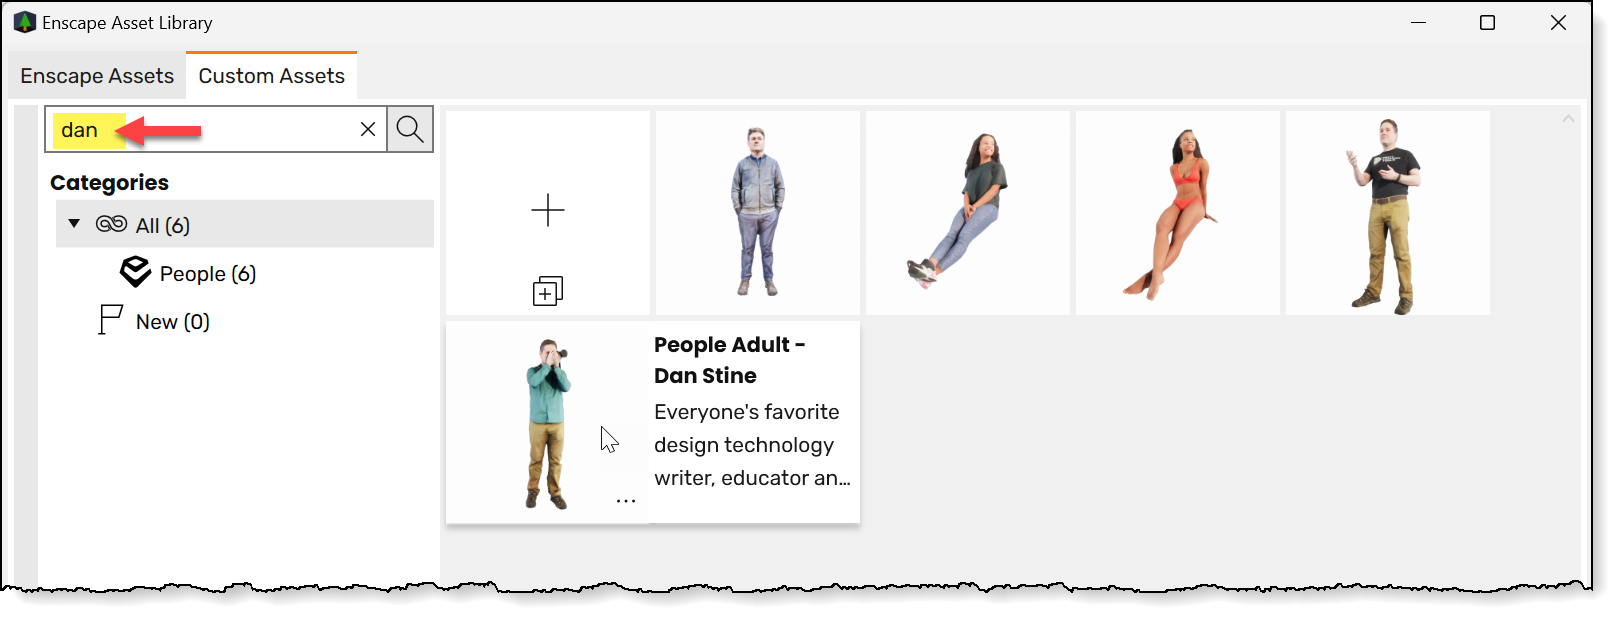Select the gesturing man in black shirt thumbnail
The image size is (1619, 619).
[x=1387, y=212]
